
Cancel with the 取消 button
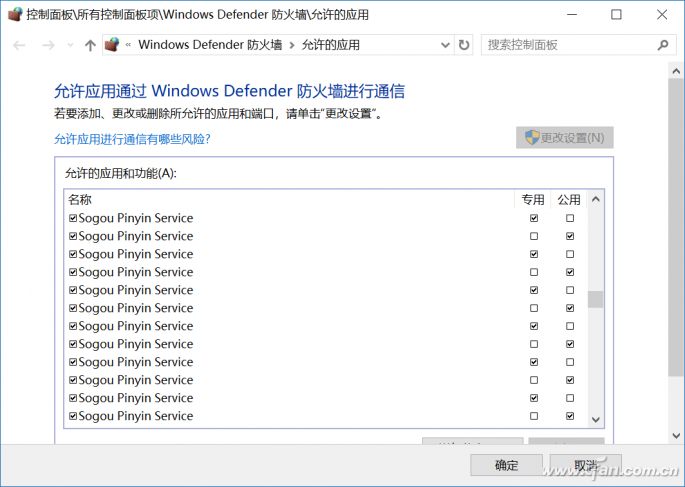[586, 465]
